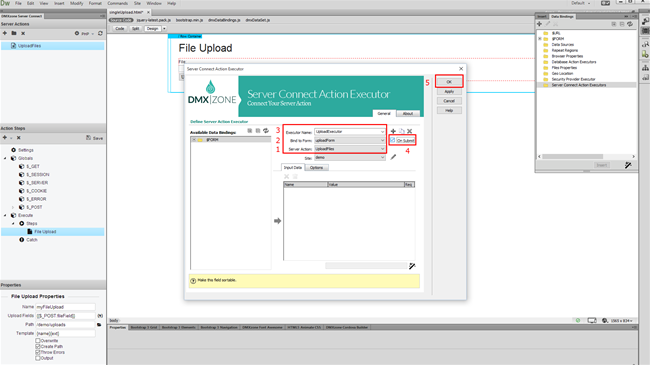Duplicate executor with copy icon in dialog
The image size is (650, 365).
coord(401,131)
